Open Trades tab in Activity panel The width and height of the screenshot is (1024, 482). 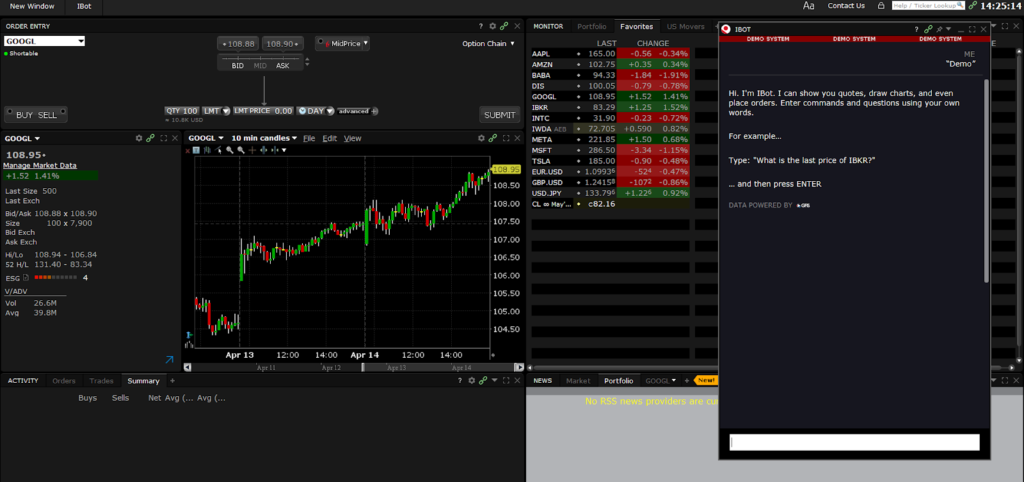[101, 381]
